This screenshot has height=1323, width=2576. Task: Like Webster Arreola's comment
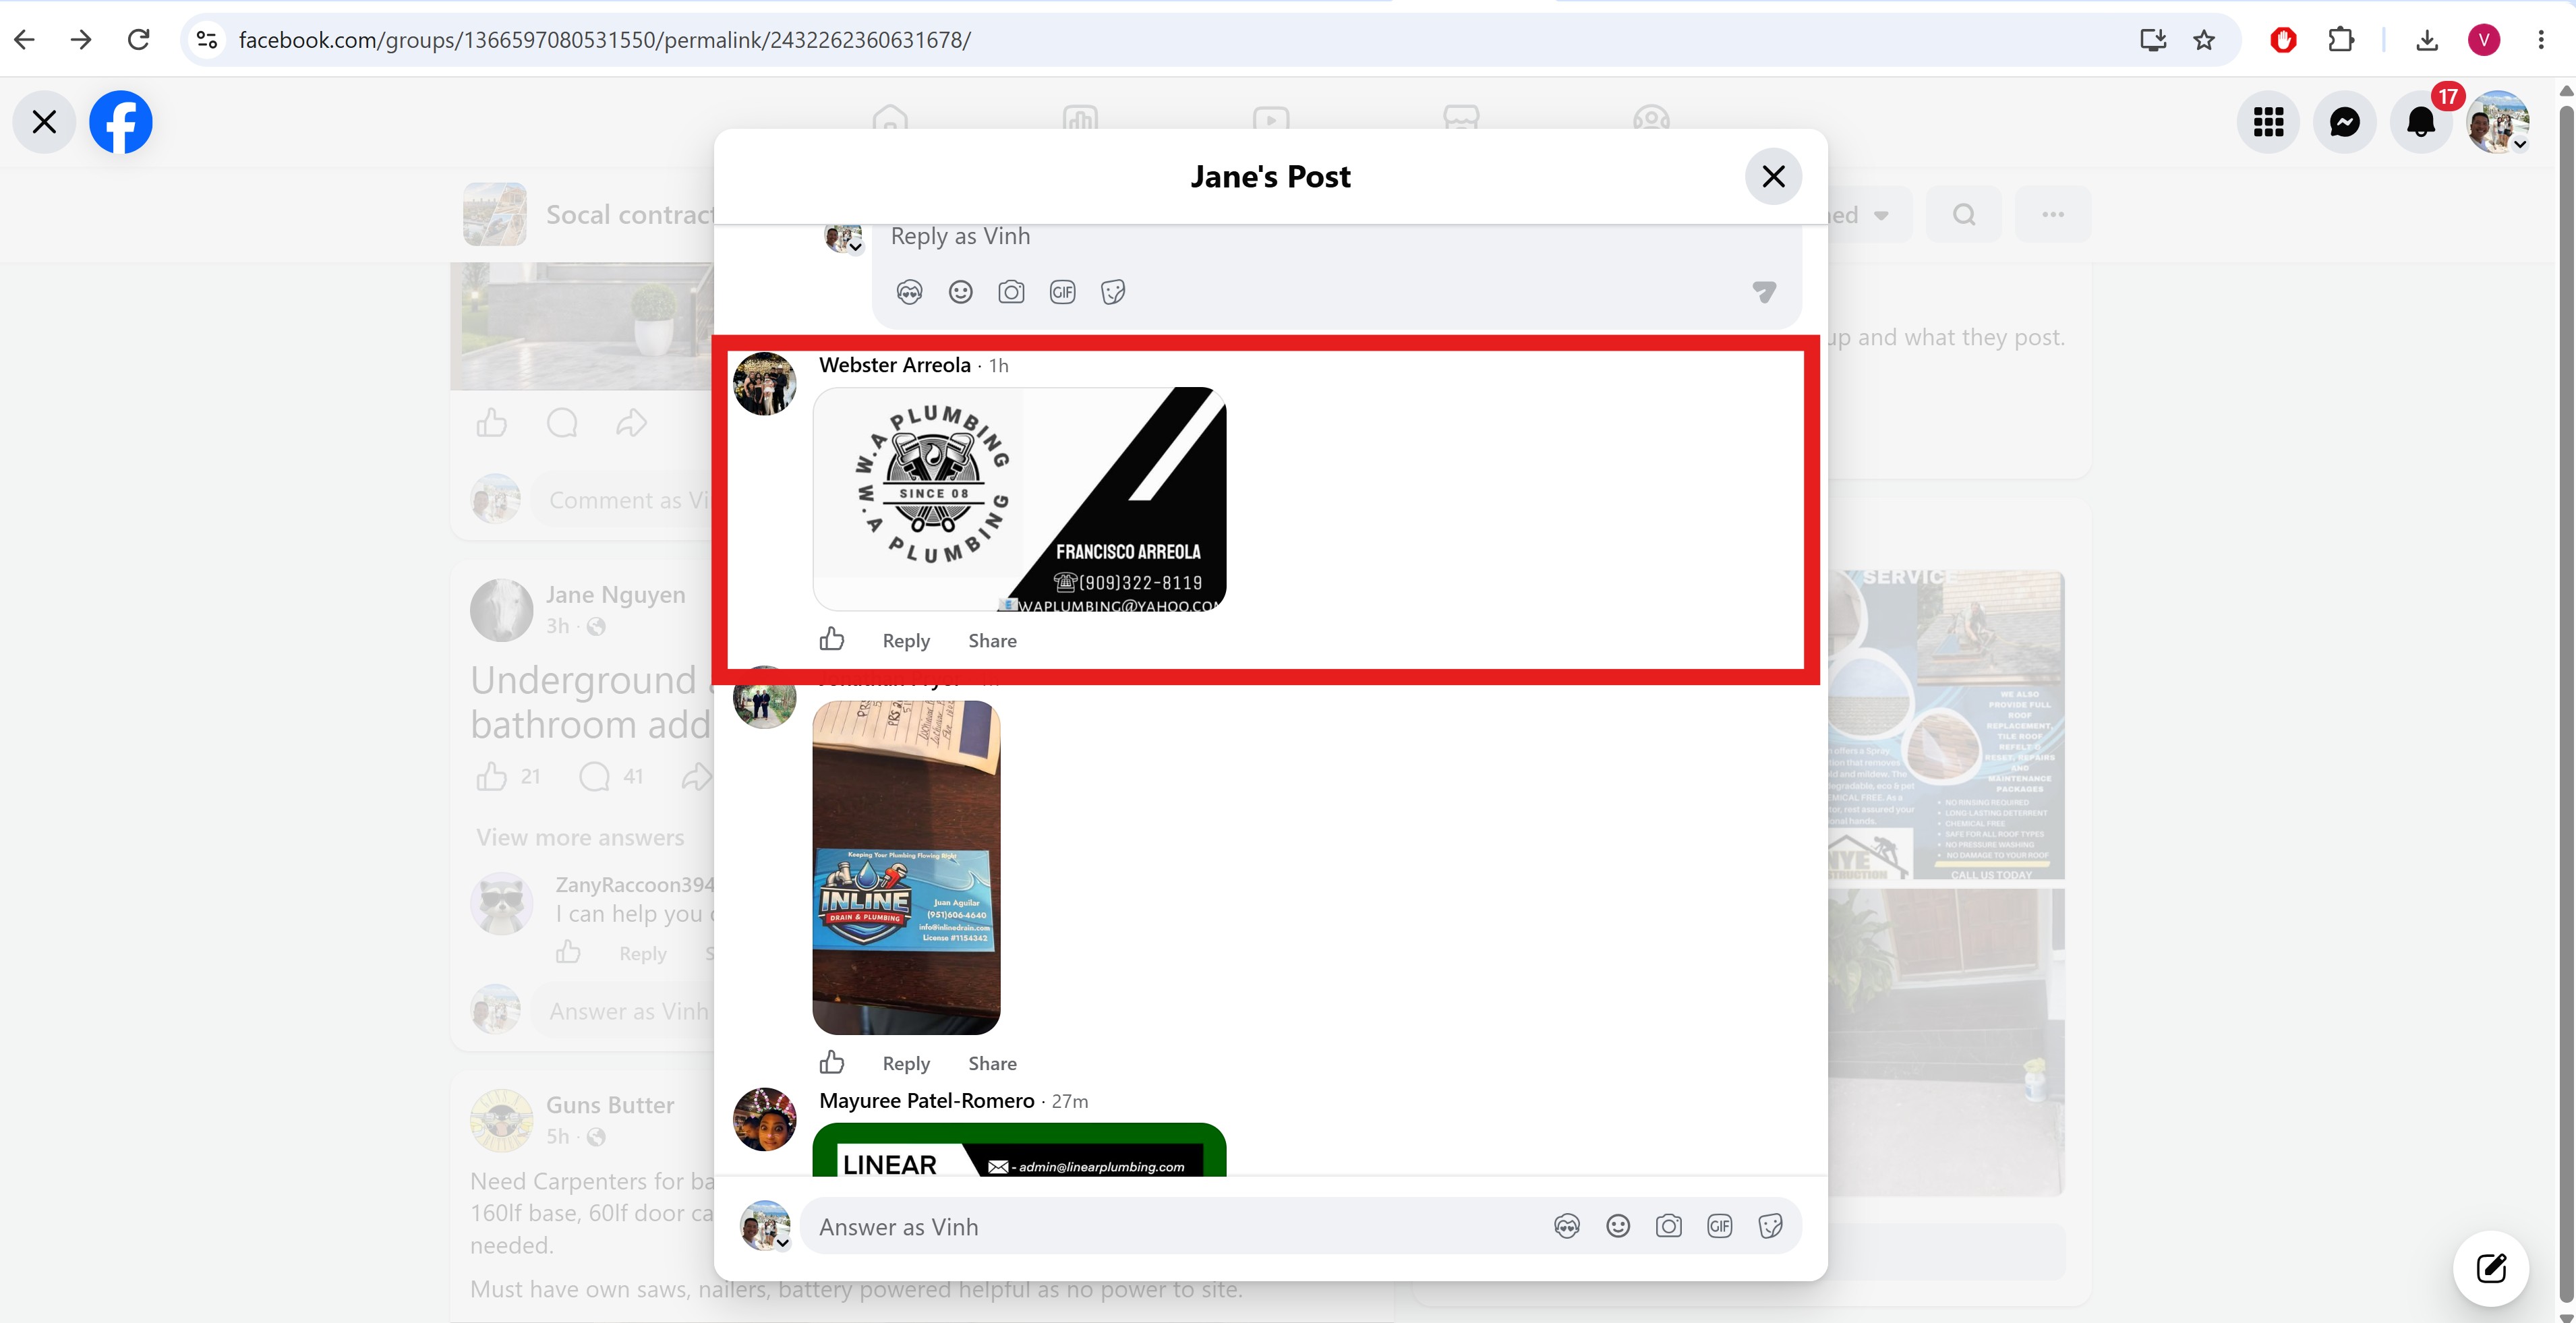click(x=832, y=640)
